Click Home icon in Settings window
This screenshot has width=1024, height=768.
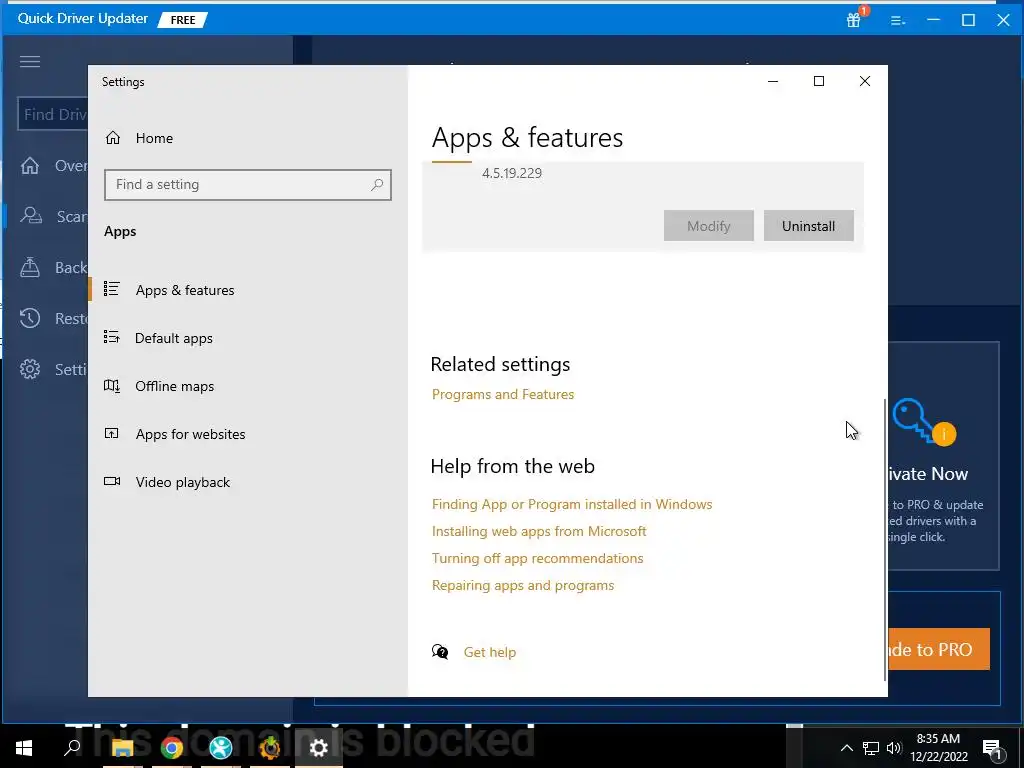(x=113, y=138)
